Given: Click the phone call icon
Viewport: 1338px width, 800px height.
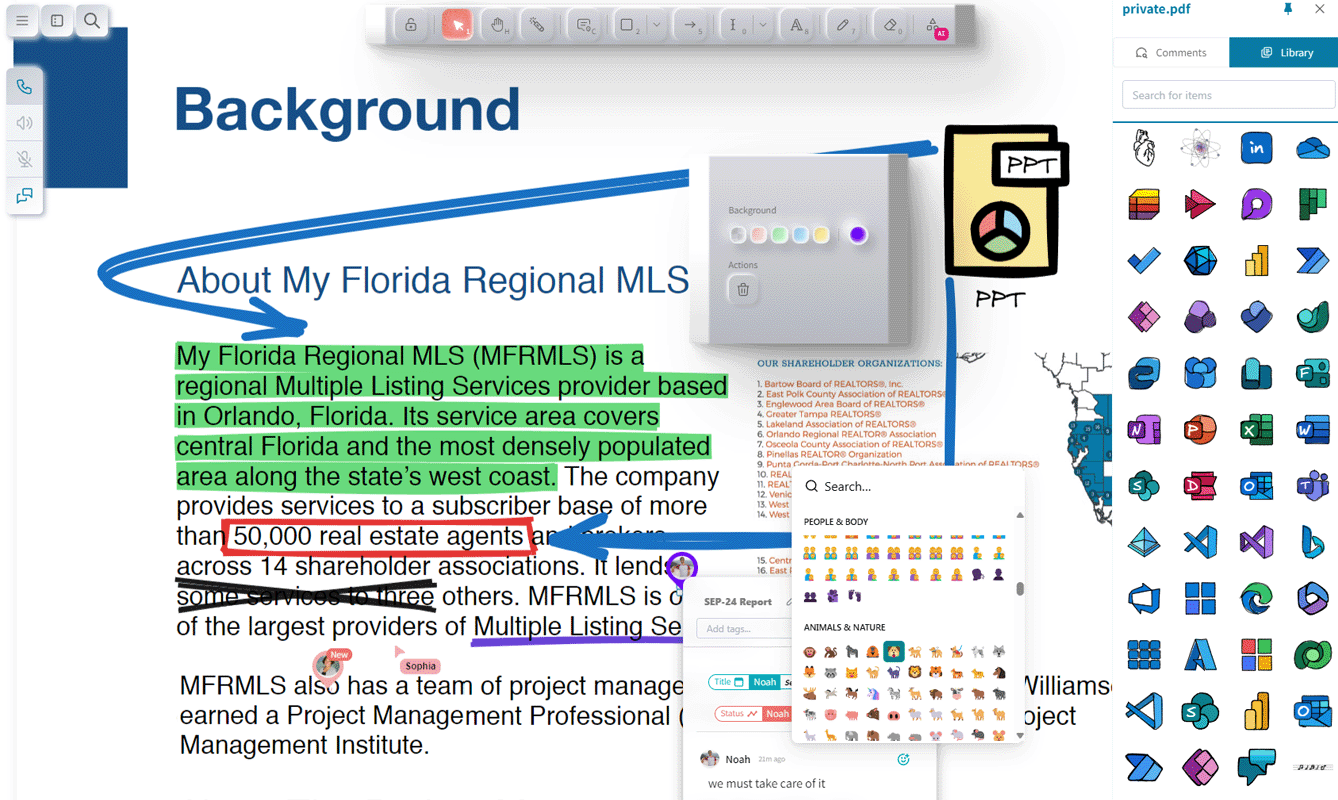Looking at the screenshot, I should click(x=25, y=87).
